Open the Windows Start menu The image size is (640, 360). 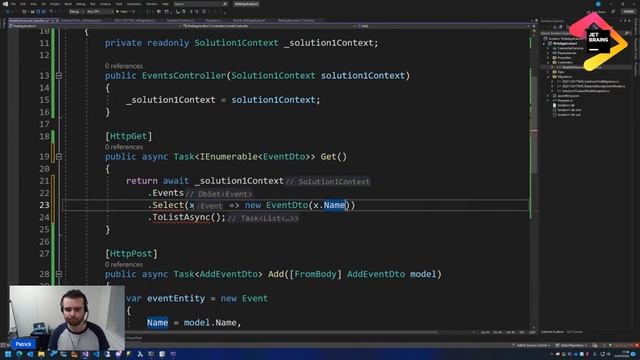pyautogui.click(x=8, y=354)
